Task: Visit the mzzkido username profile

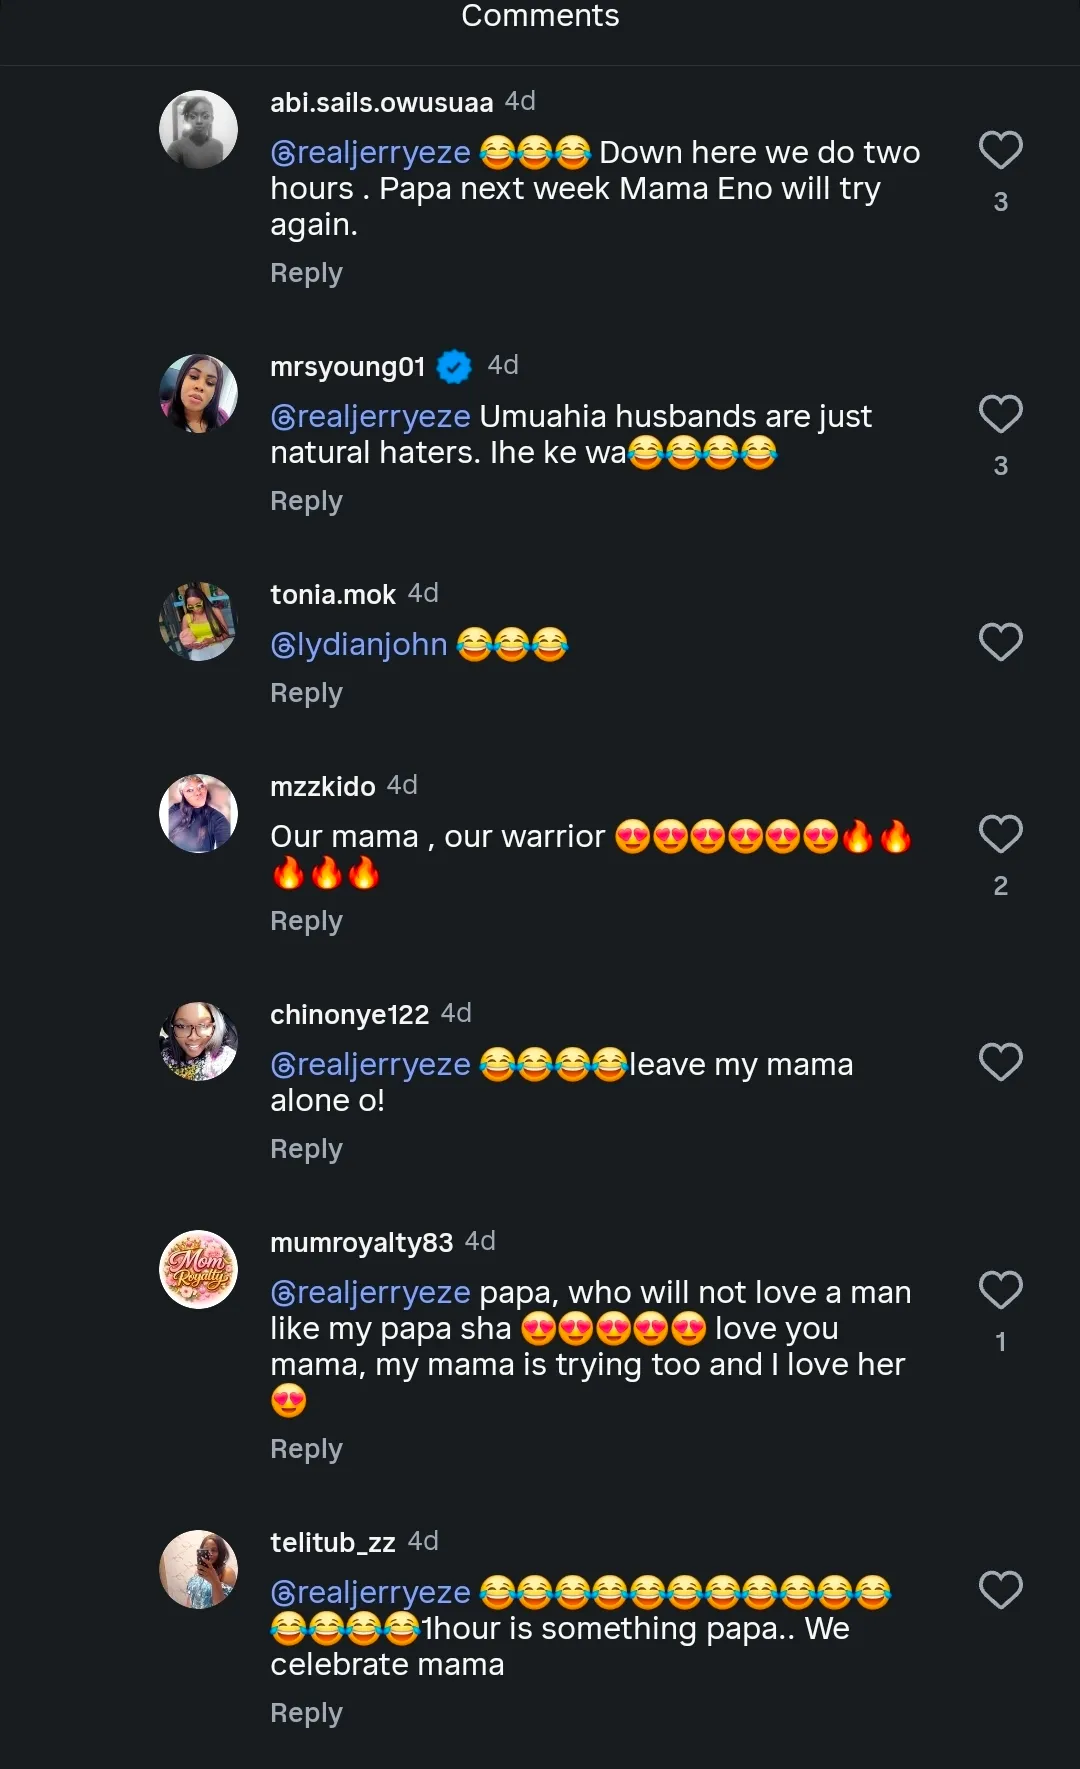Action: coord(322,787)
